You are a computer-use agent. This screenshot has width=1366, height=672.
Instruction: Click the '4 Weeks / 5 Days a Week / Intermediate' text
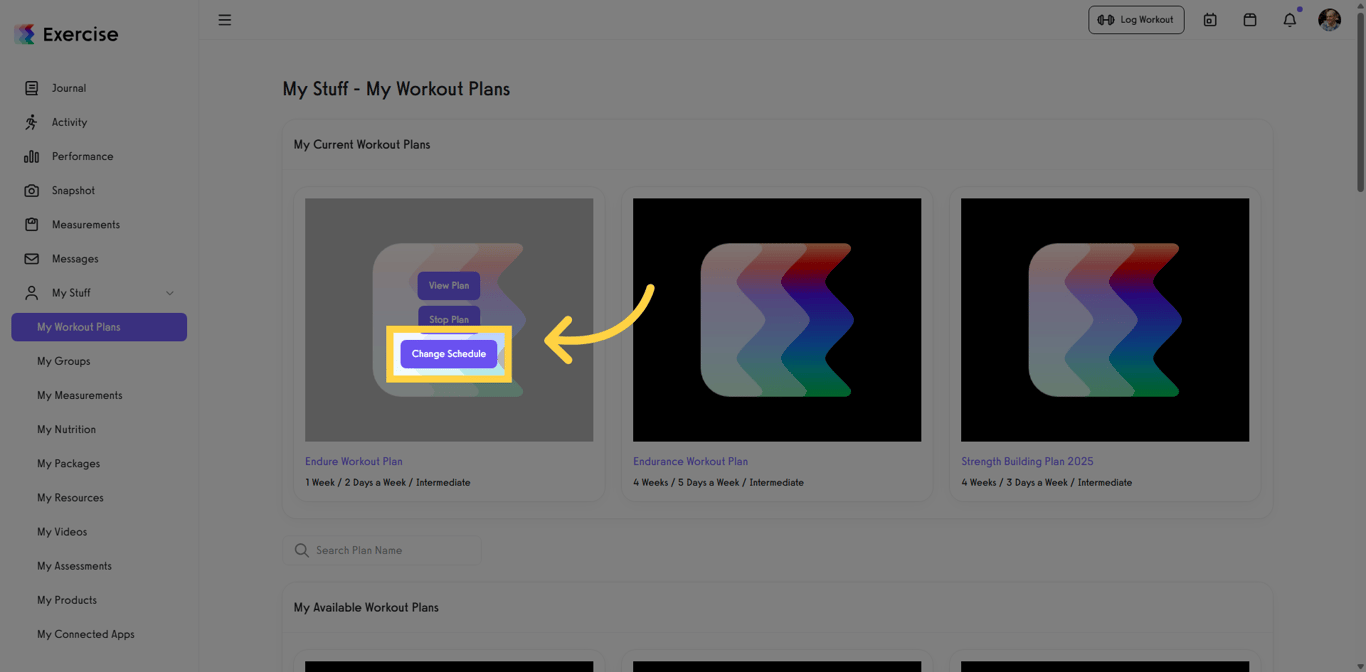click(x=718, y=482)
